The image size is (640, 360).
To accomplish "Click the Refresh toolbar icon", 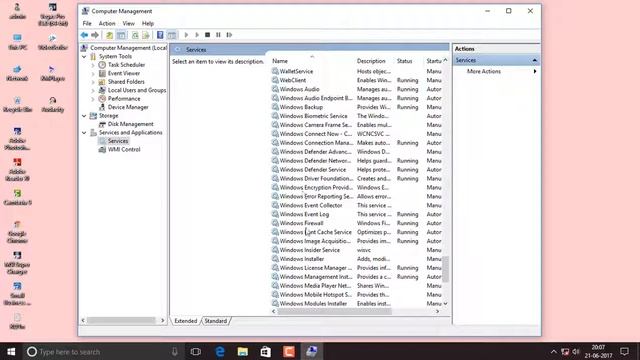I will tap(135, 35).
